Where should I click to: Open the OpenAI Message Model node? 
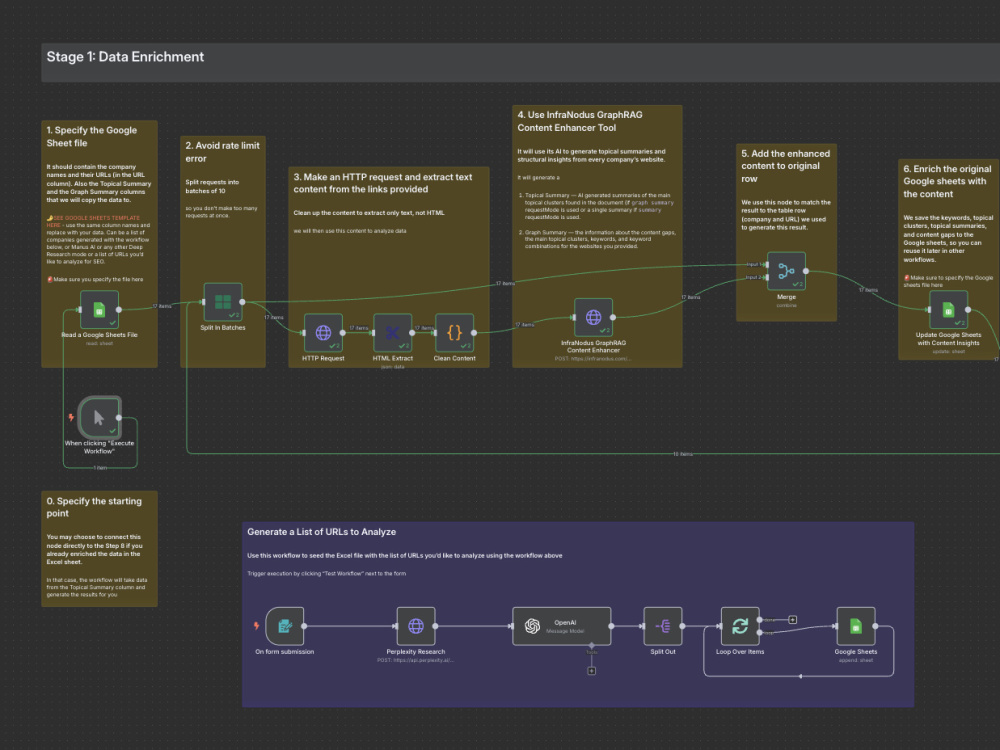coord(562,626)
